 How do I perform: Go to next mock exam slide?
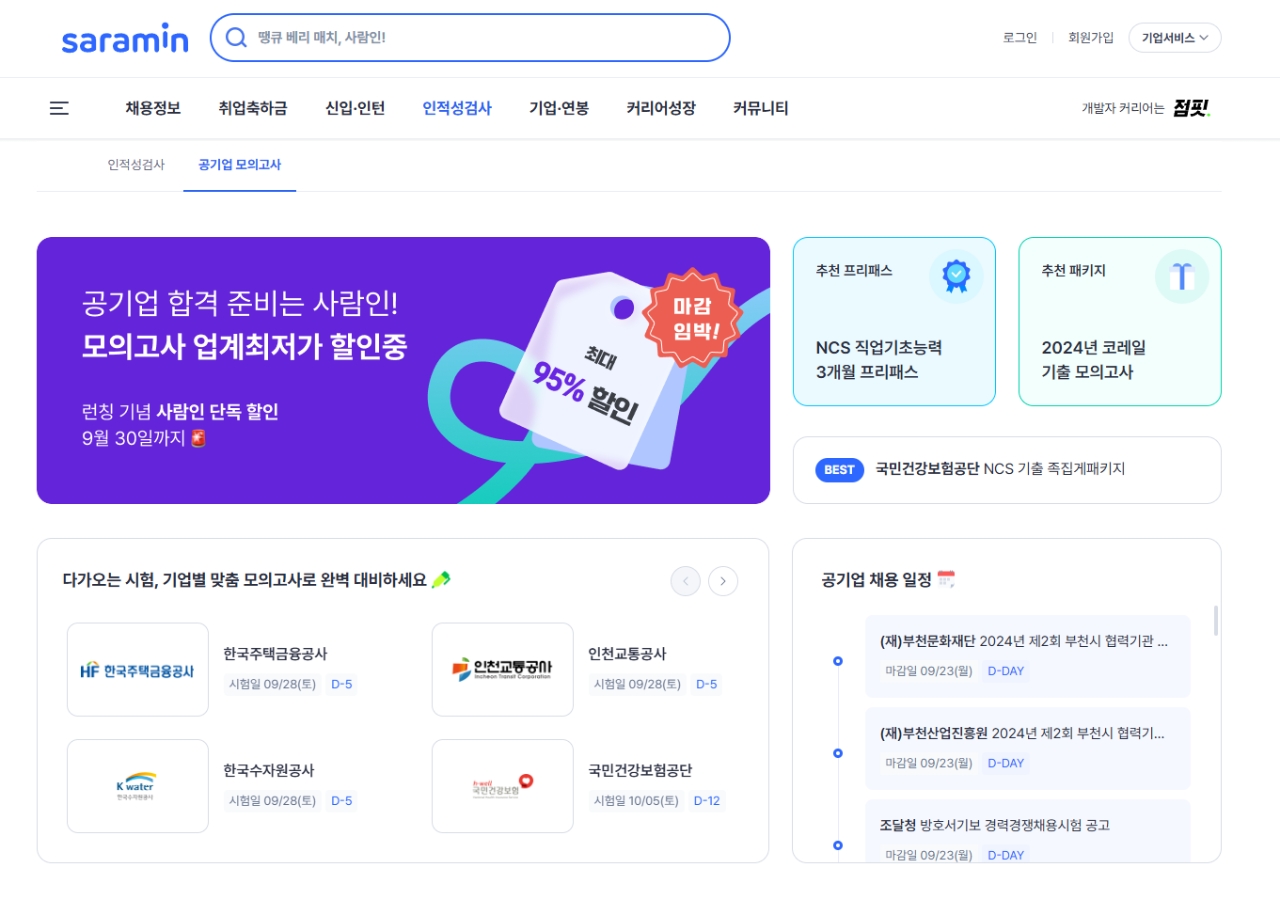click(x=723, y=581)
